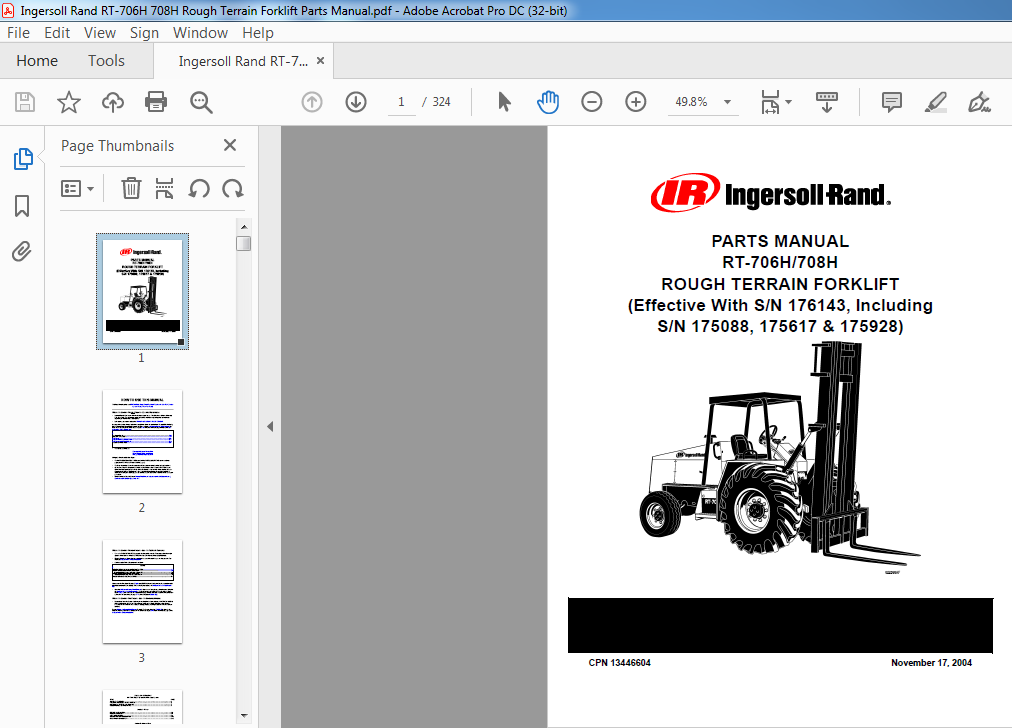
Task: Collapse the navigation pane with left arrow
Action: [270, 427]
